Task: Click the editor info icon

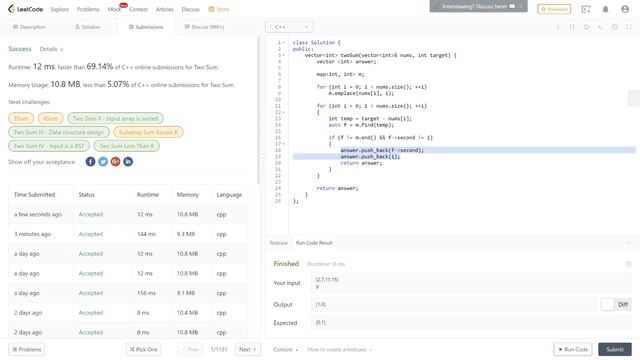Action: (558, 27)
